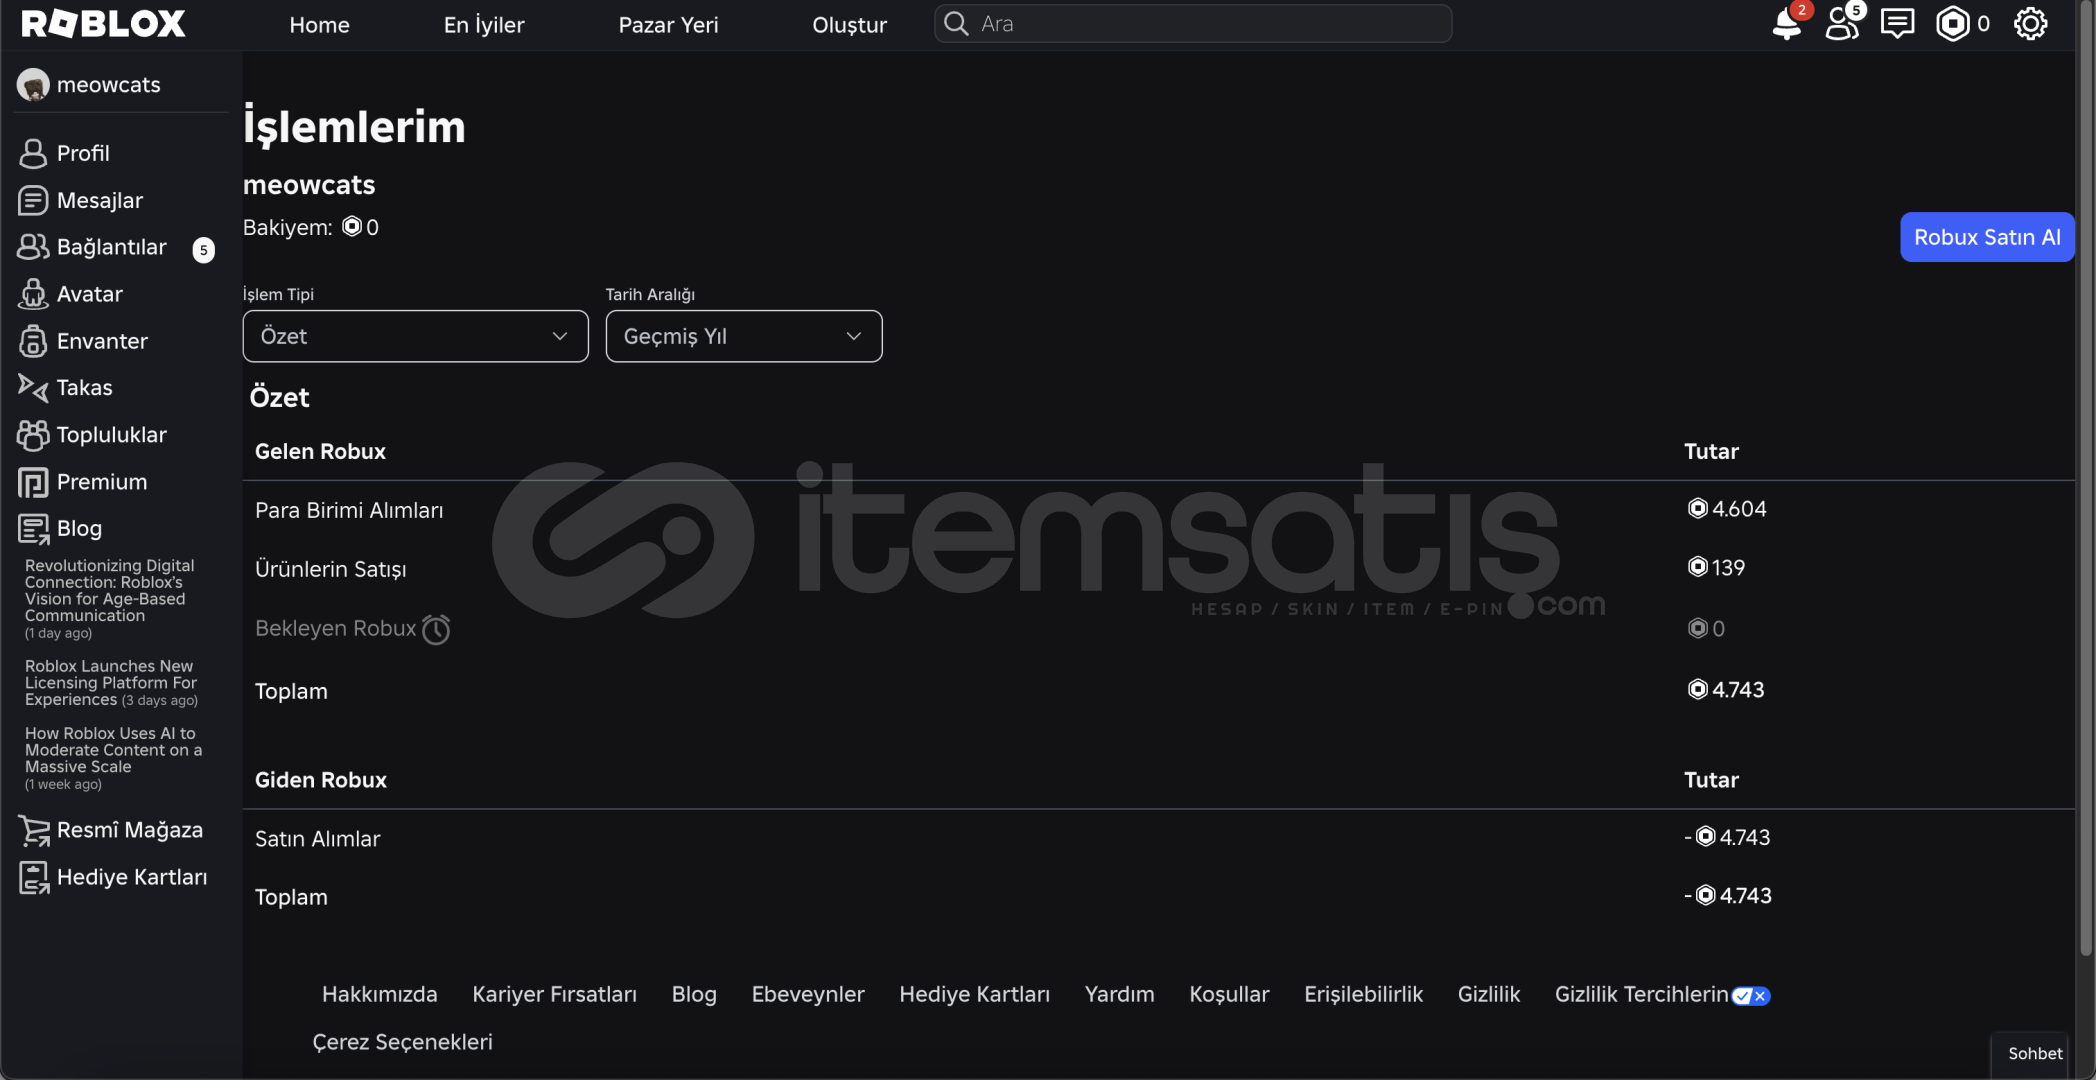Open Envanter link in sidebar
This screenshot has width=2096, height=1080.
[x=102, y=341]
